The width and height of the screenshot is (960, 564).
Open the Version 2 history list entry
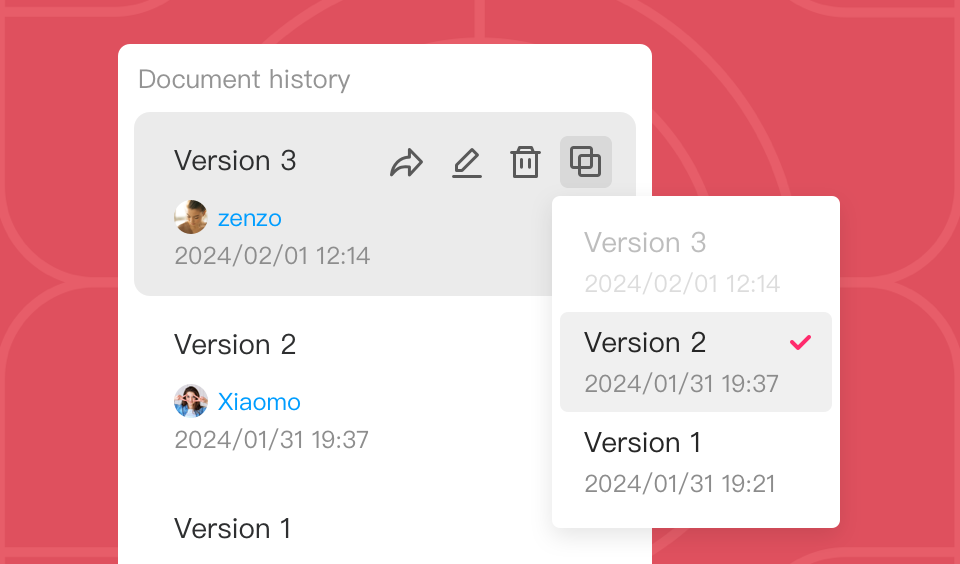click(235, 345)
